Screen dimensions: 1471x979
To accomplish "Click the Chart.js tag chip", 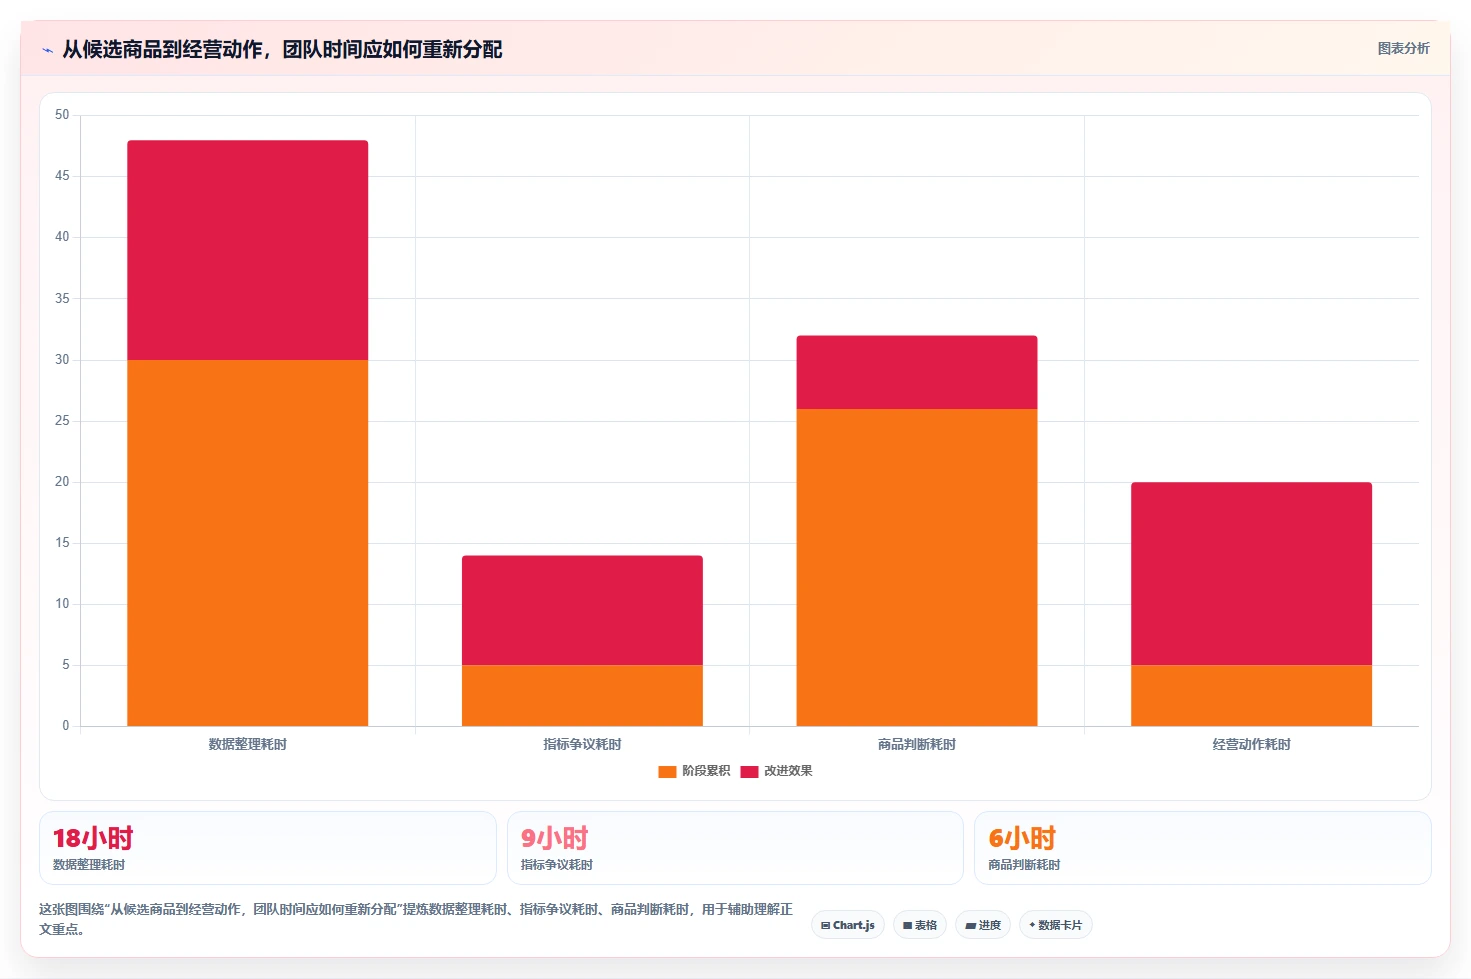I will 848,925.
